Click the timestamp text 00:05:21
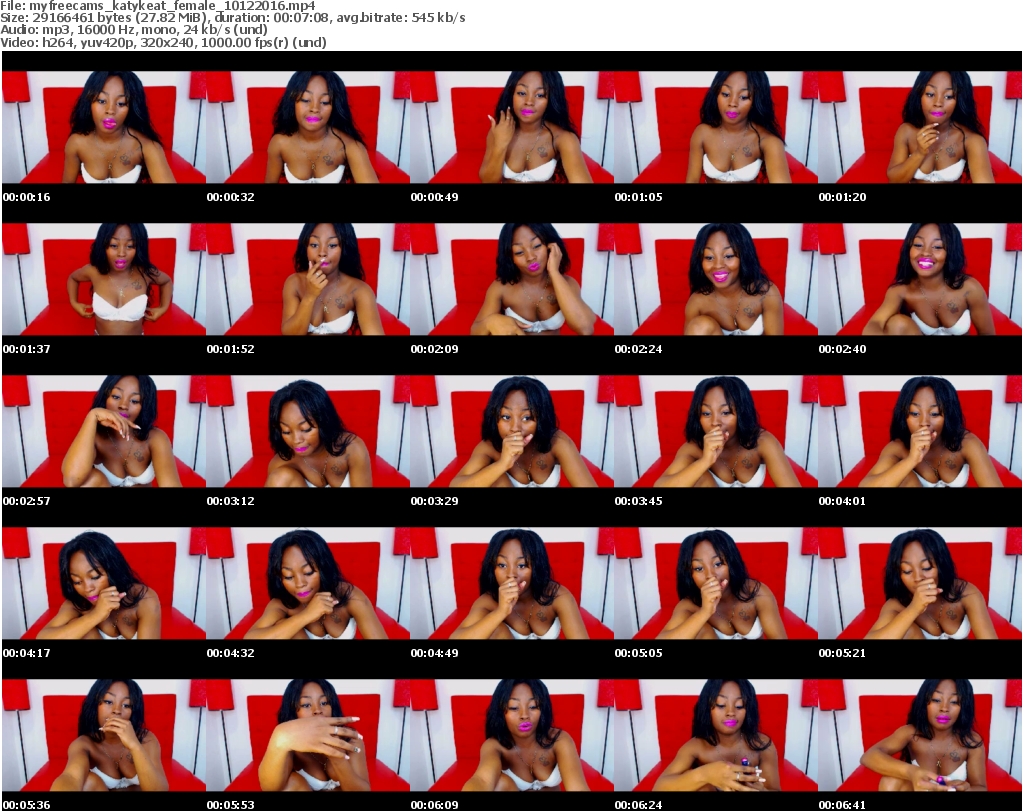The width and height of the screenshot is (1024, 811). (842, 653)
